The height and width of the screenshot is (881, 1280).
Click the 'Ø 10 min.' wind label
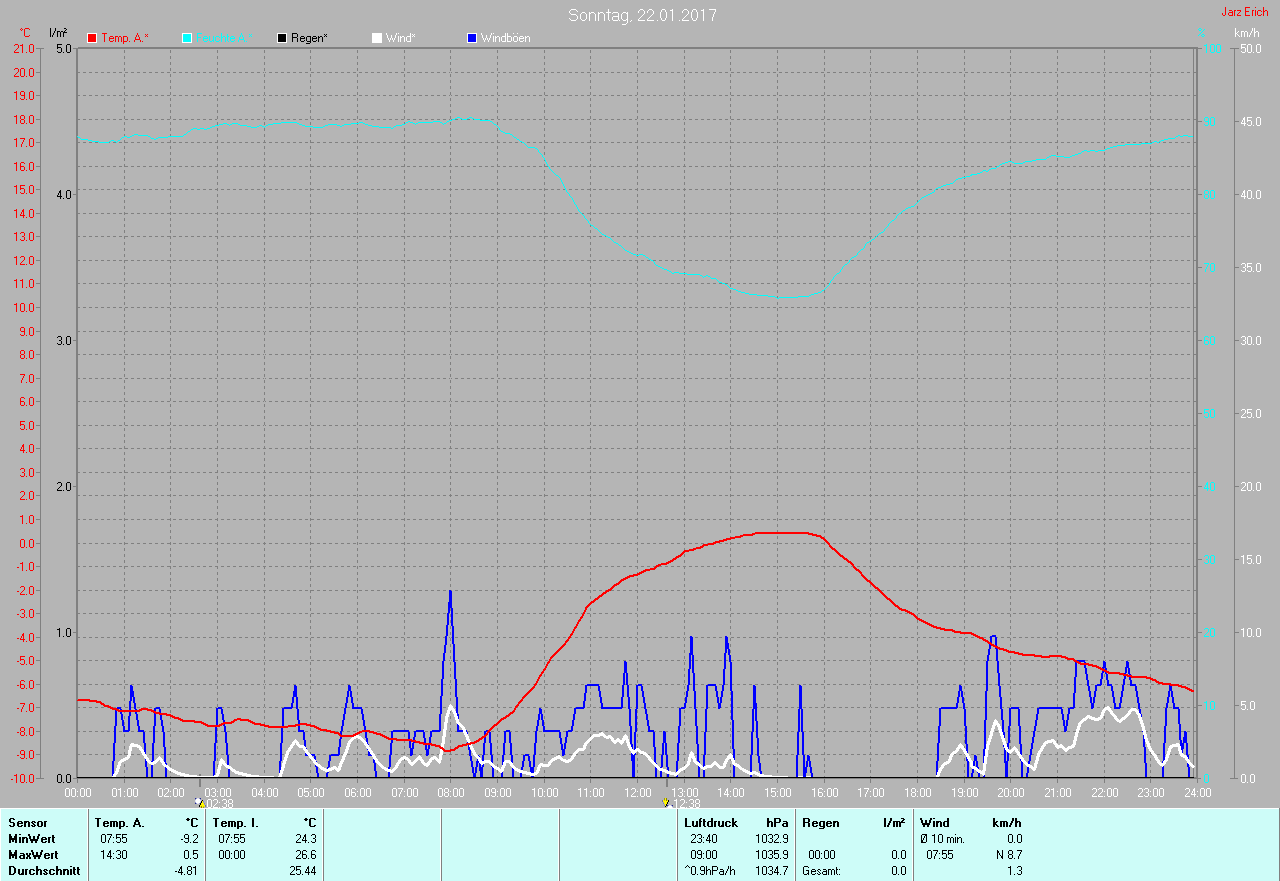[x=942, y=839]
